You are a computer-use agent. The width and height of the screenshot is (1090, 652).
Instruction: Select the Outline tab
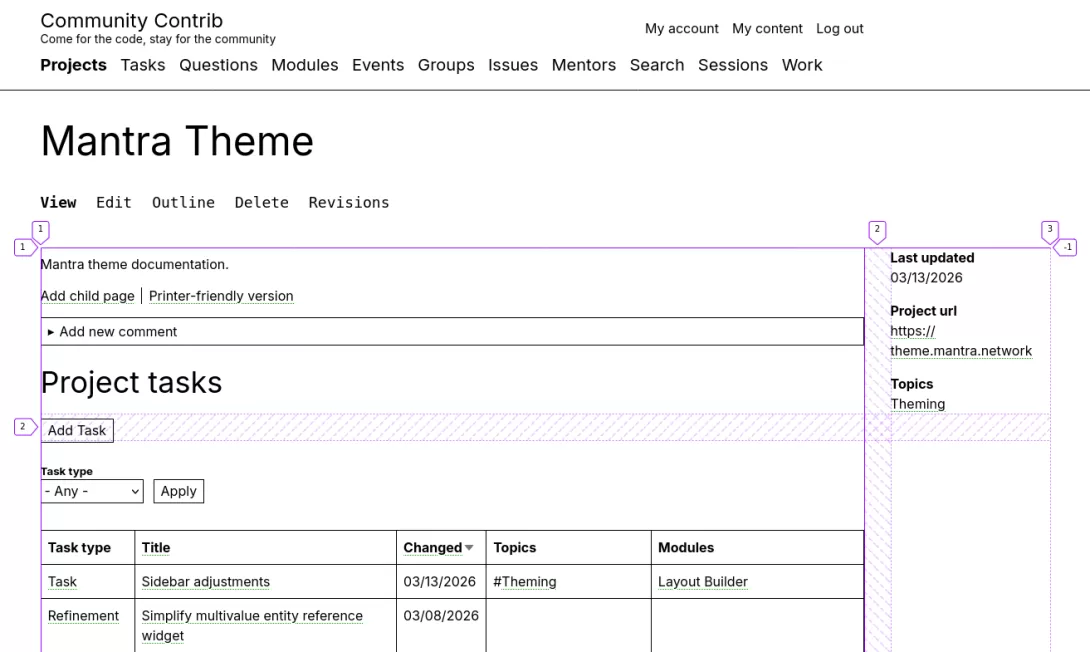(x=183, y=202)
